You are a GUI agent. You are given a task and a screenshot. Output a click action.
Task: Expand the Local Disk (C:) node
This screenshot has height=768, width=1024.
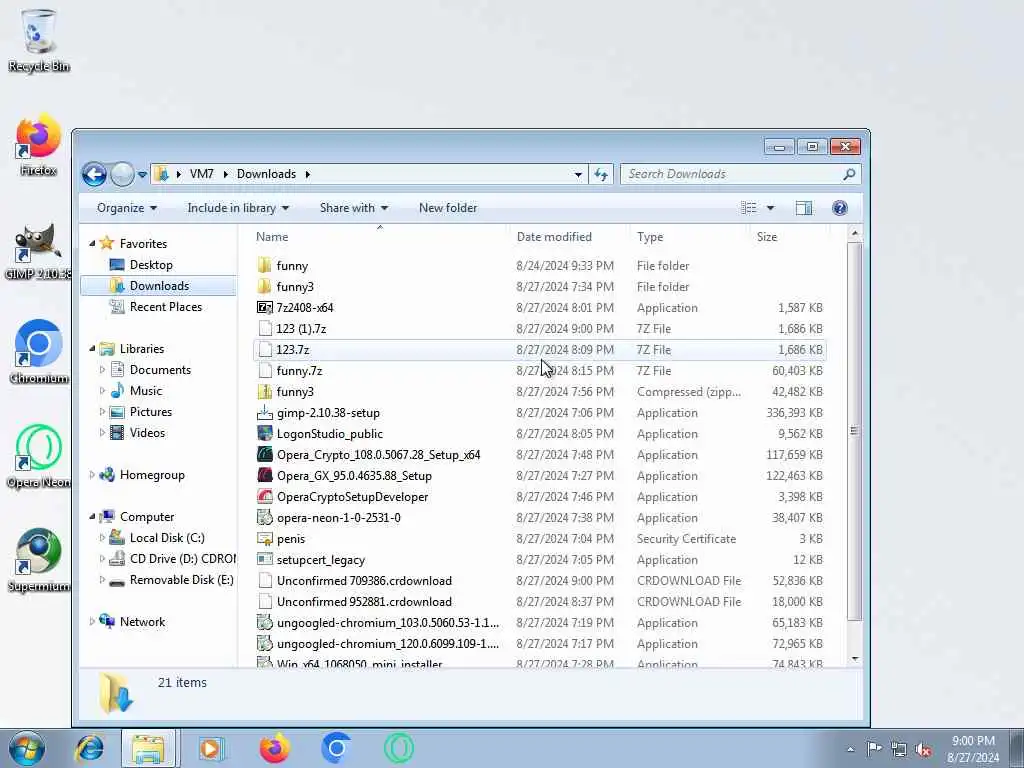[103, 537]
